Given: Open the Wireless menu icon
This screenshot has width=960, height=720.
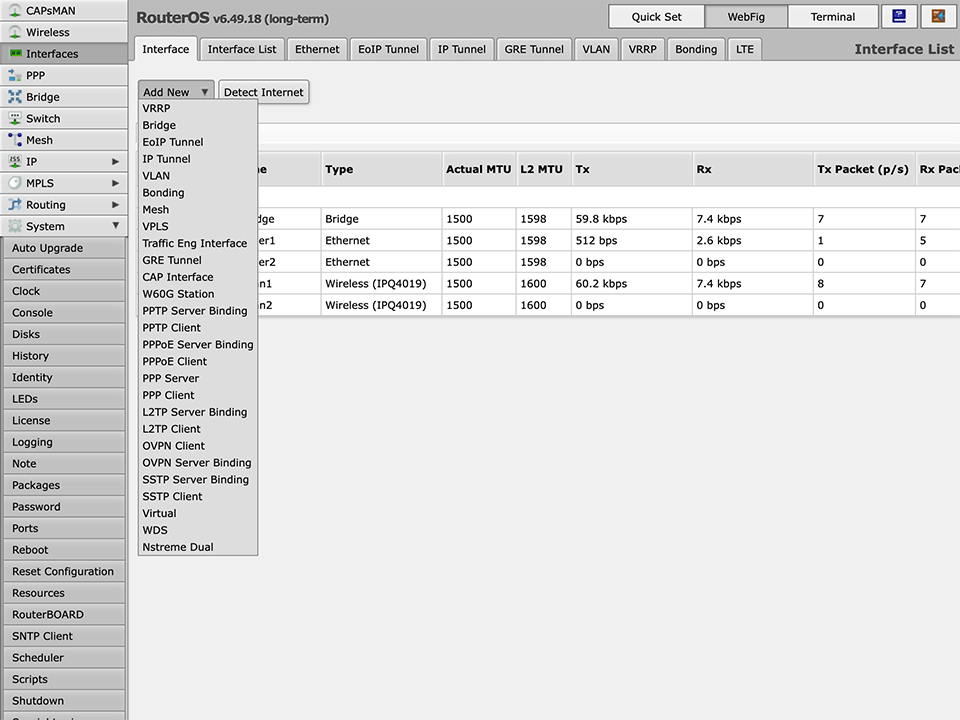Looking at the screenshot, I should coord(15,32).
